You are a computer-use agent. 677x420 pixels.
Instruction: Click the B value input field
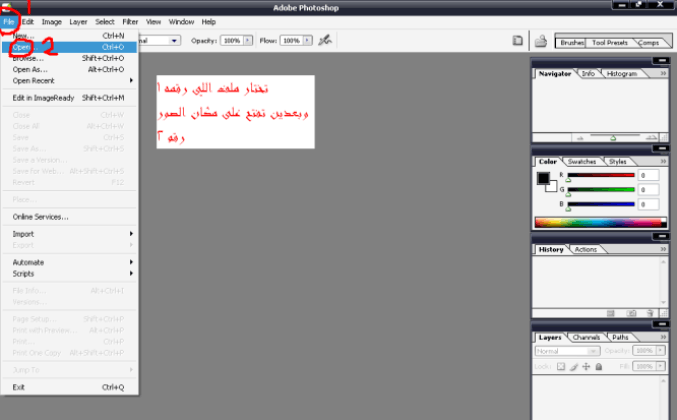point(648,204)
